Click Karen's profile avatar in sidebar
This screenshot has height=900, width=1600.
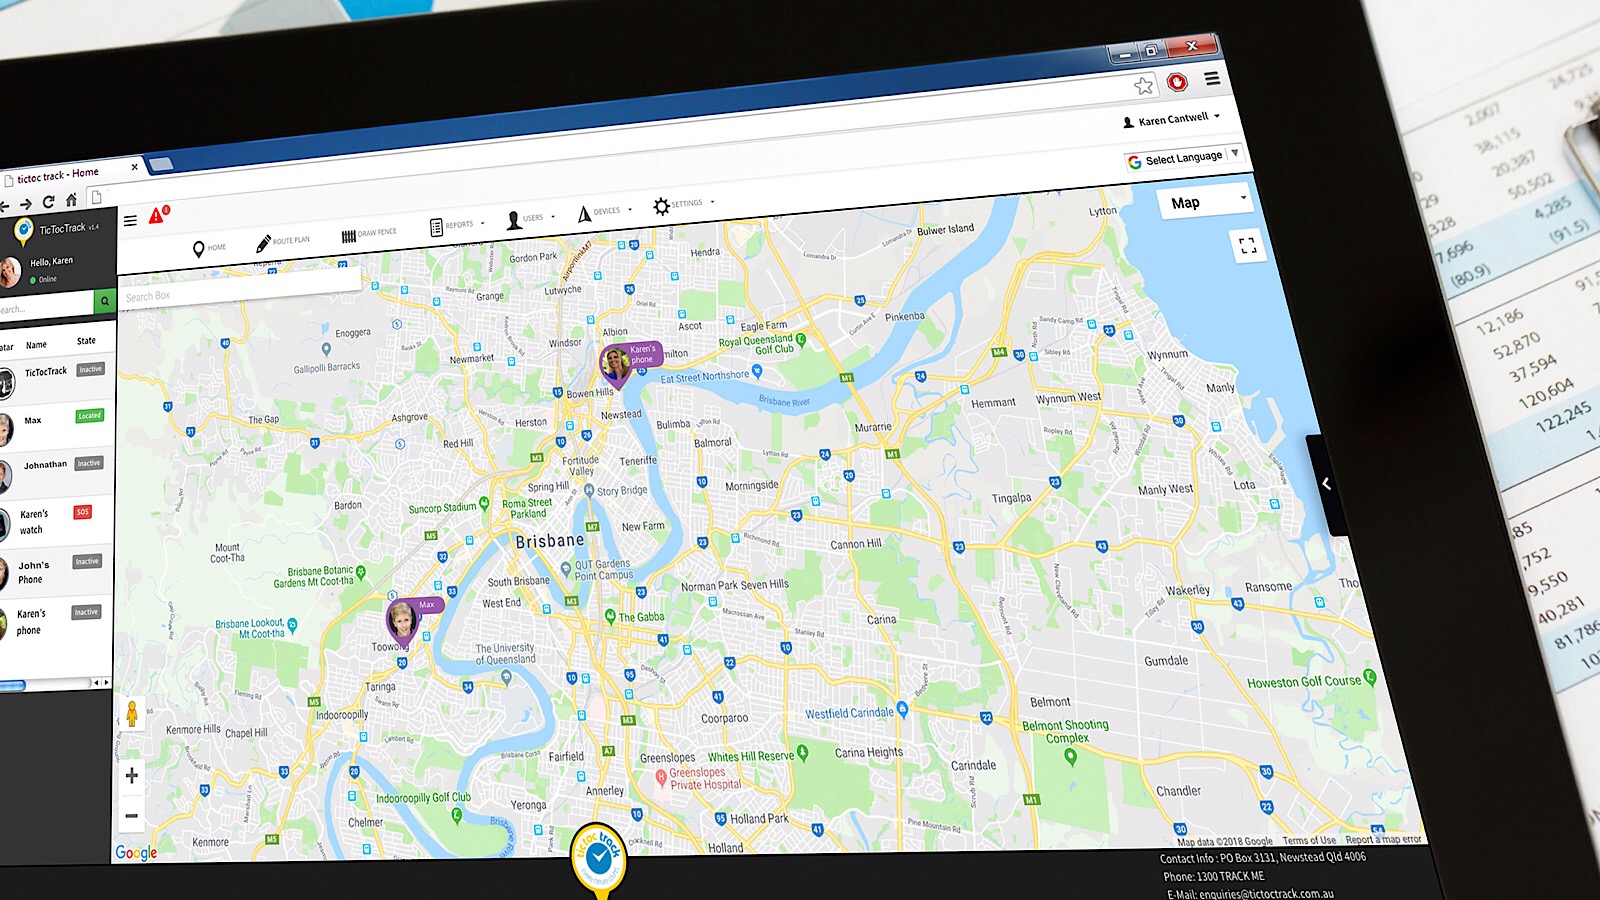coord(9,272)
